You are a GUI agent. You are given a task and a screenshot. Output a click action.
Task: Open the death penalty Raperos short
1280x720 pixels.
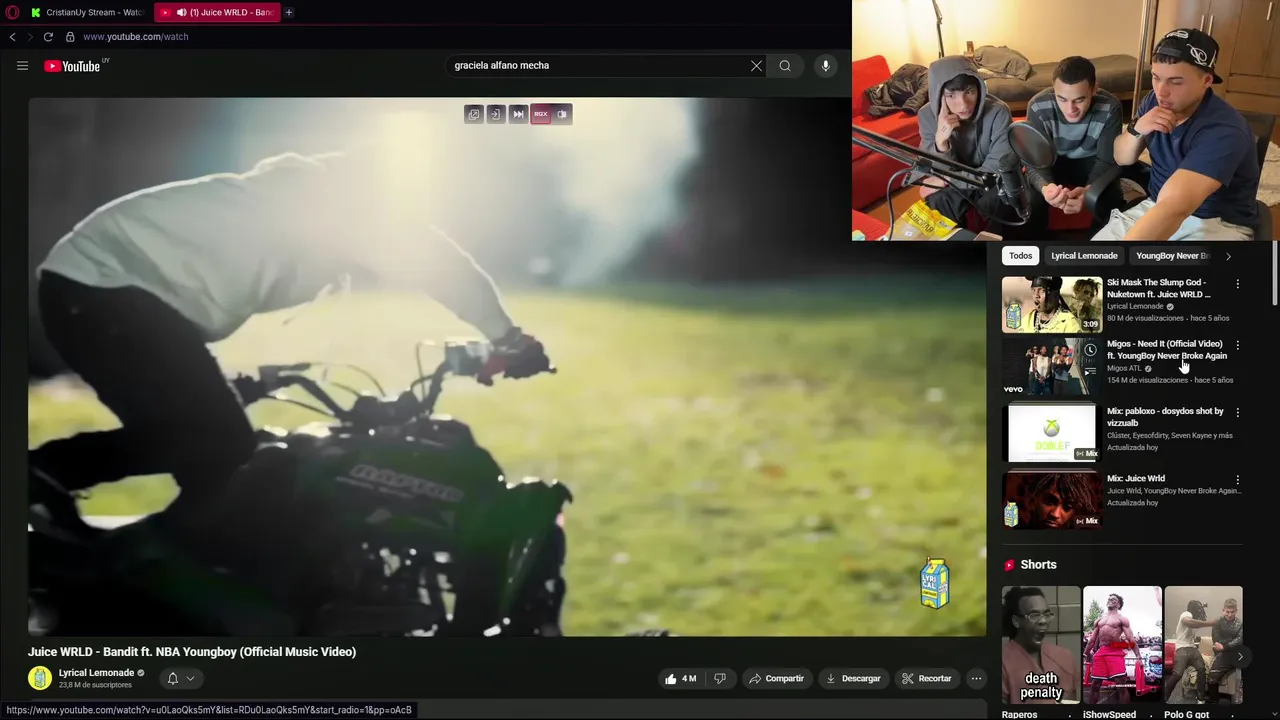pos(1041,645)
